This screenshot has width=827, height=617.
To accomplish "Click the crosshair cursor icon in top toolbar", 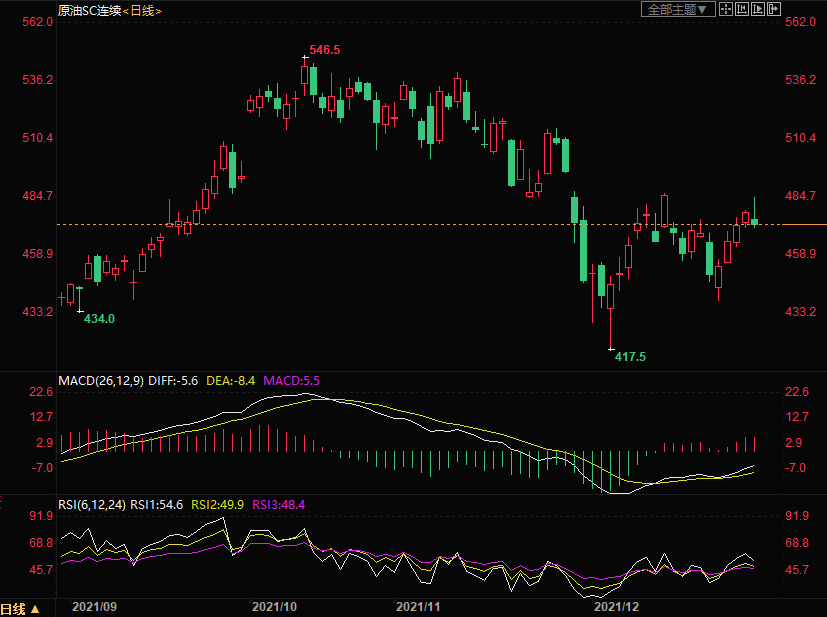I will (x=726, y=9).
